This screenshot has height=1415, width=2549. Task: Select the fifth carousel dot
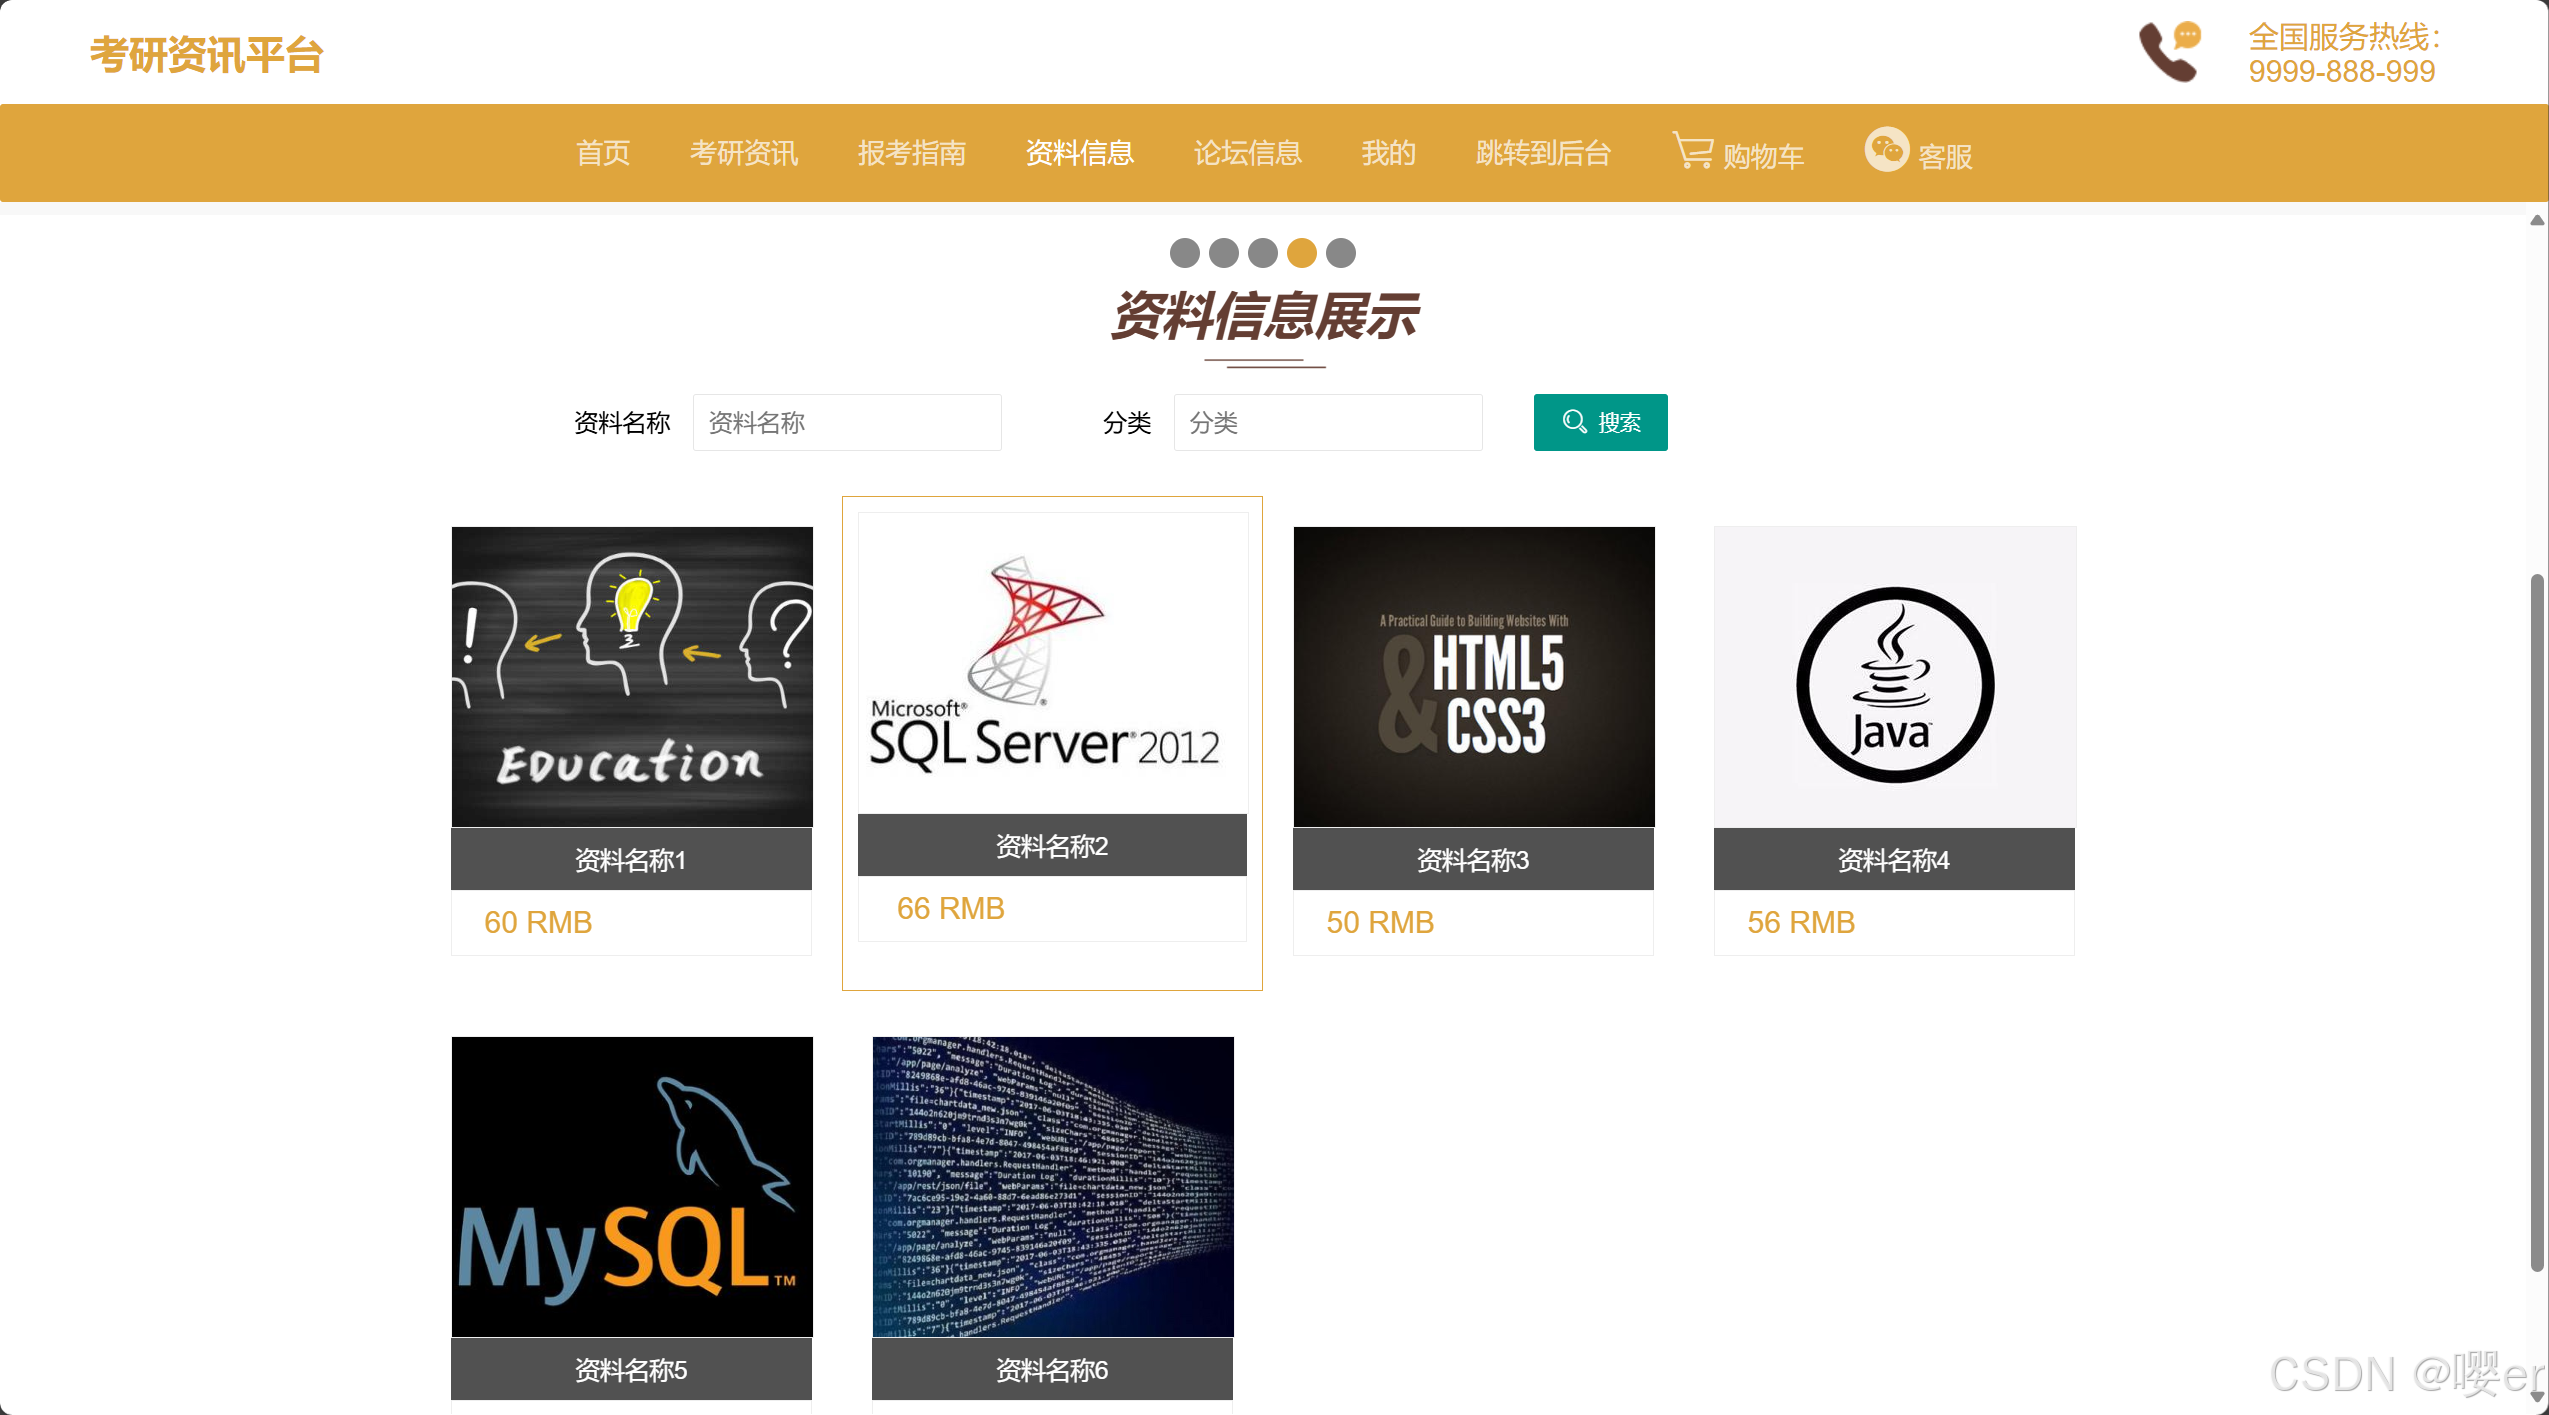(1340, 253)
